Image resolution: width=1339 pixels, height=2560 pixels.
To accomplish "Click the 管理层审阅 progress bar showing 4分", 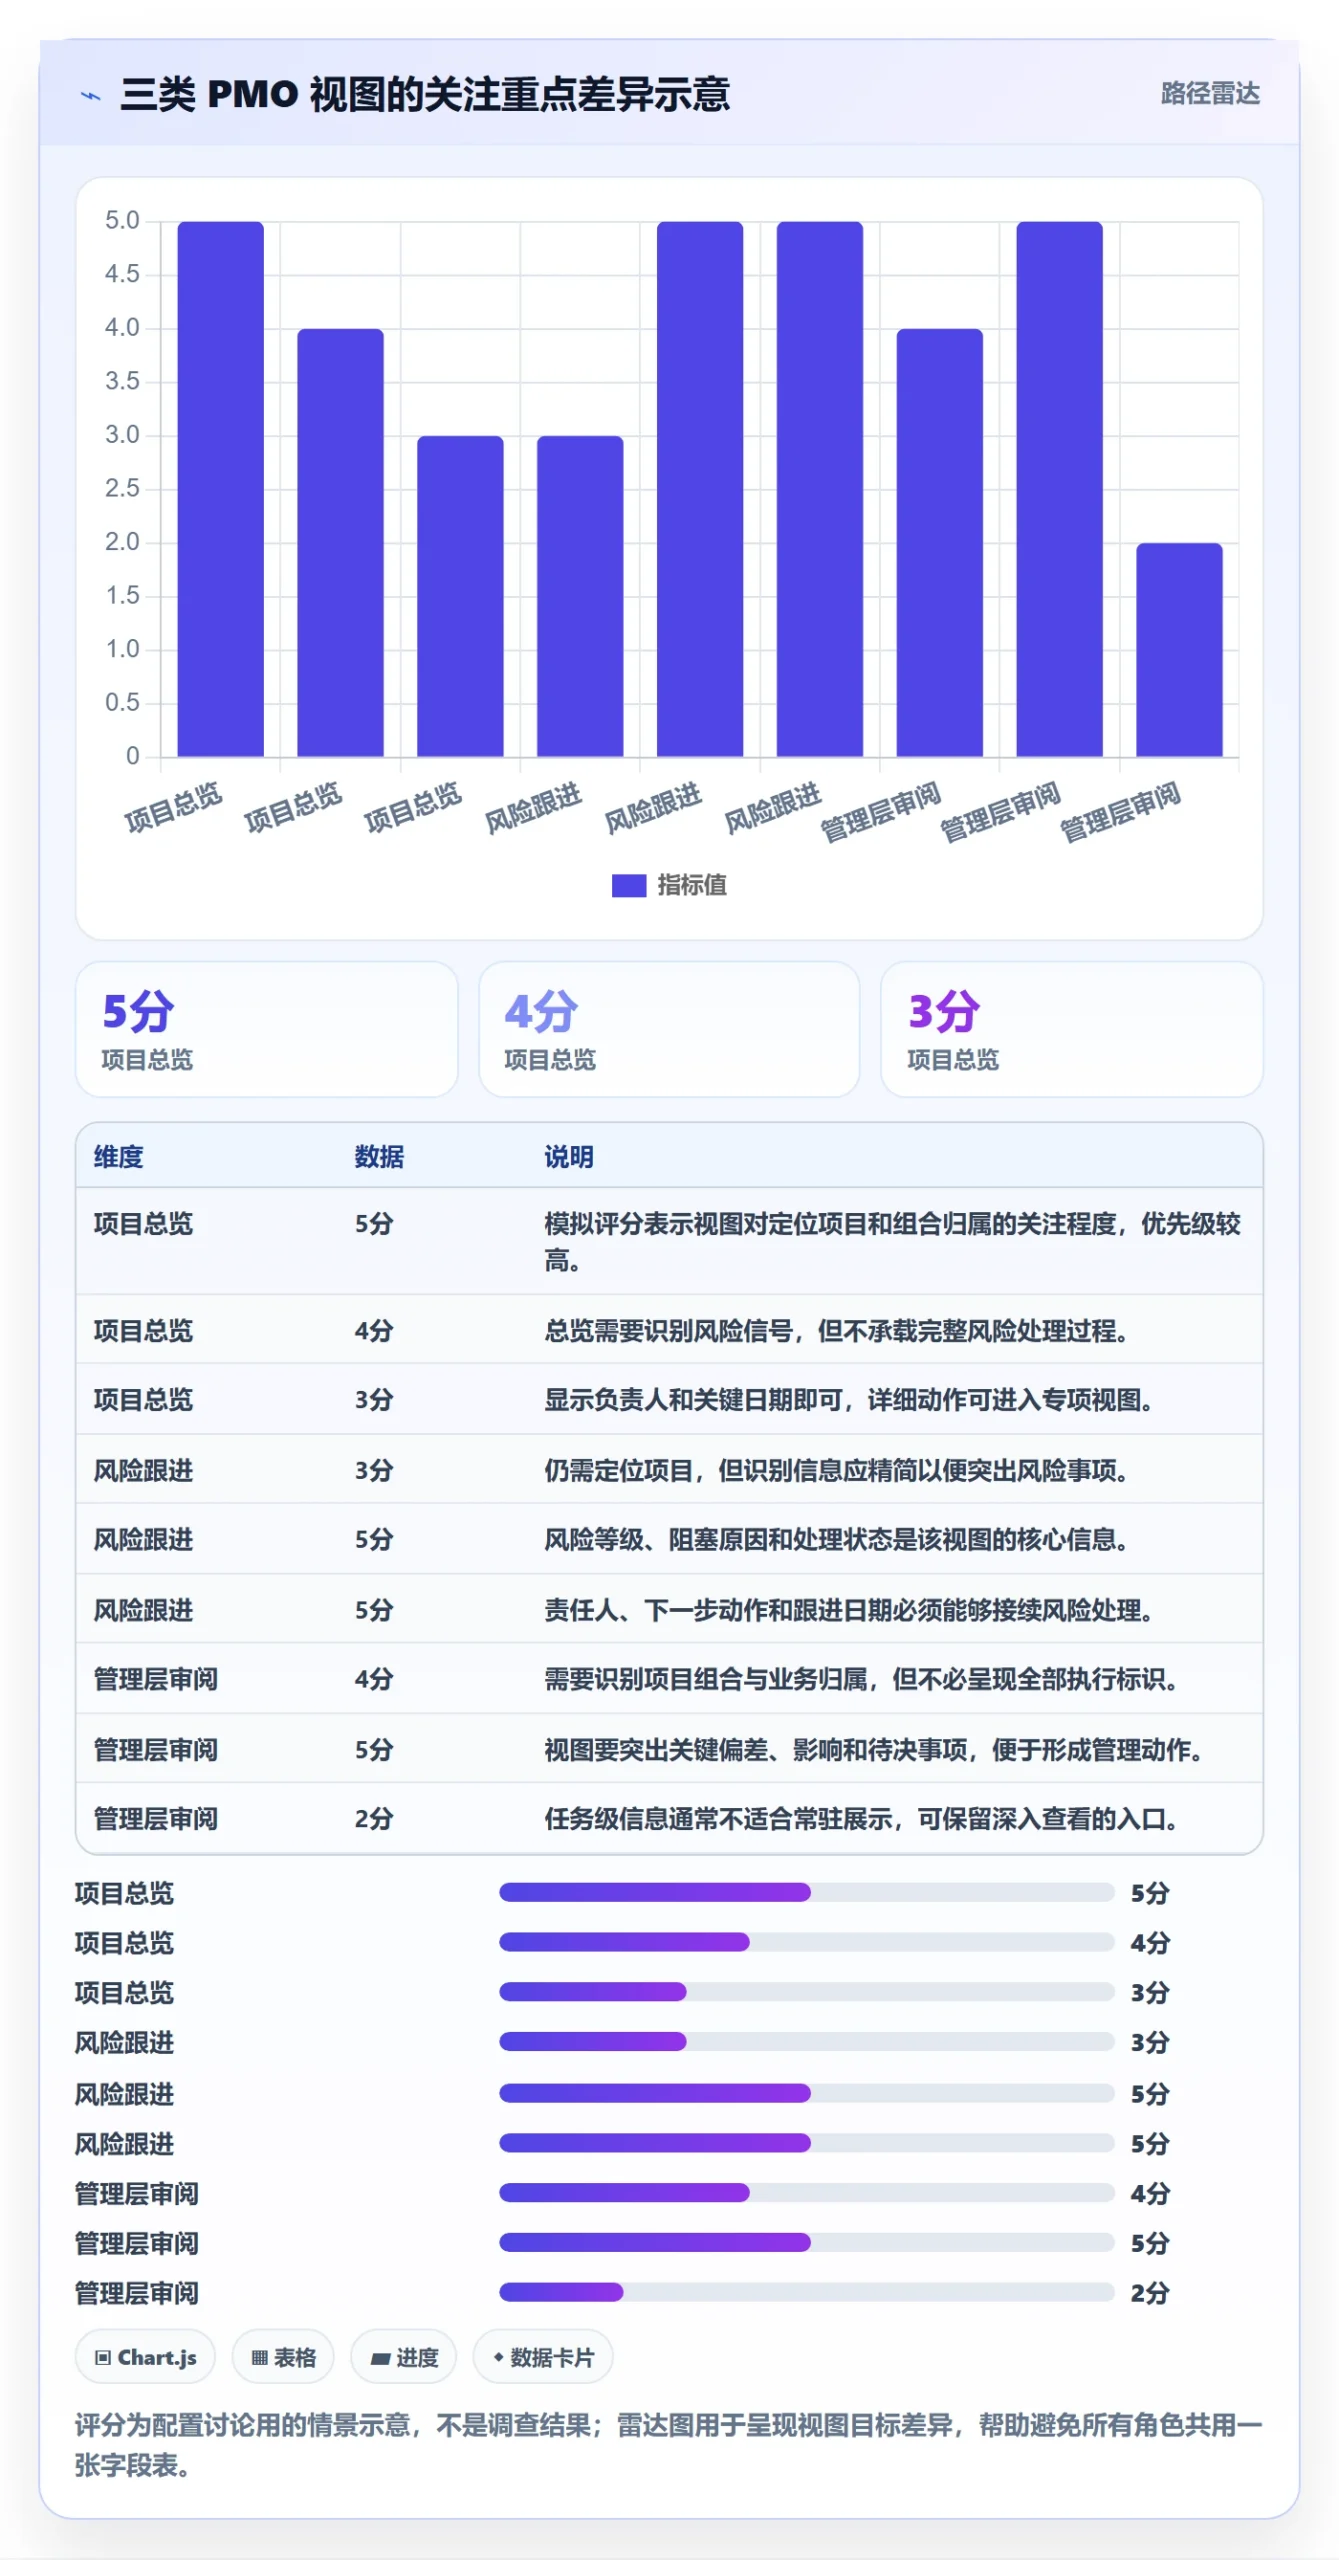I will pos(807,2193).
